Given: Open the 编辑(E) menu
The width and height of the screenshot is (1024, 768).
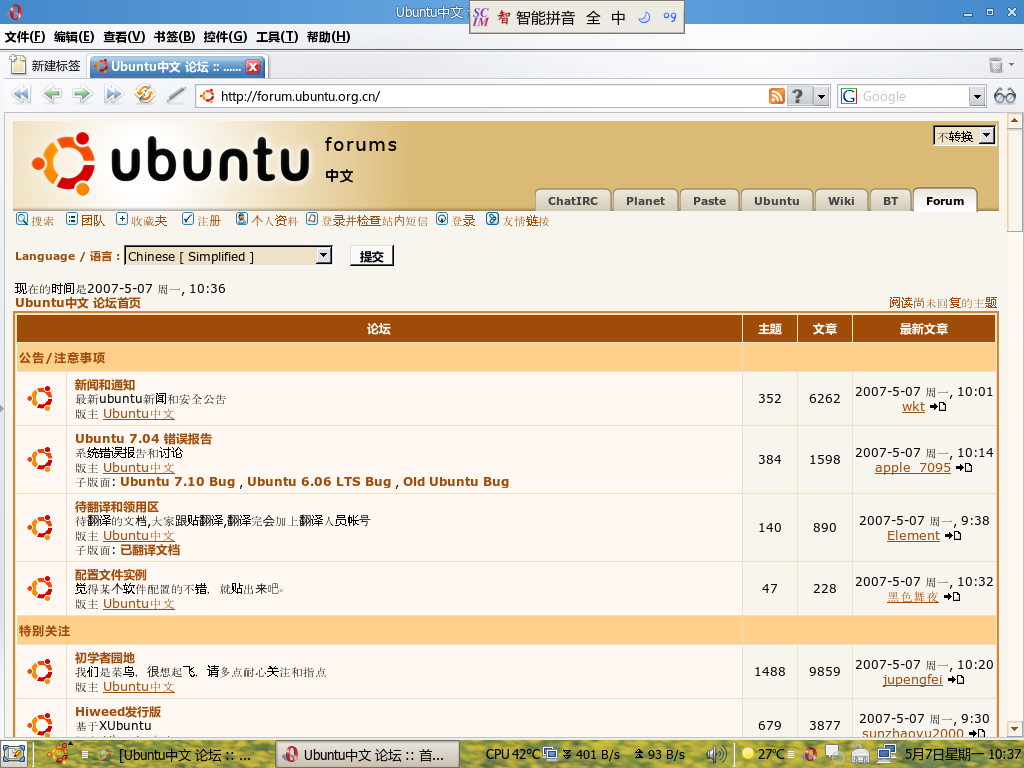Looking at the screenshot, I should pos(74,37).
